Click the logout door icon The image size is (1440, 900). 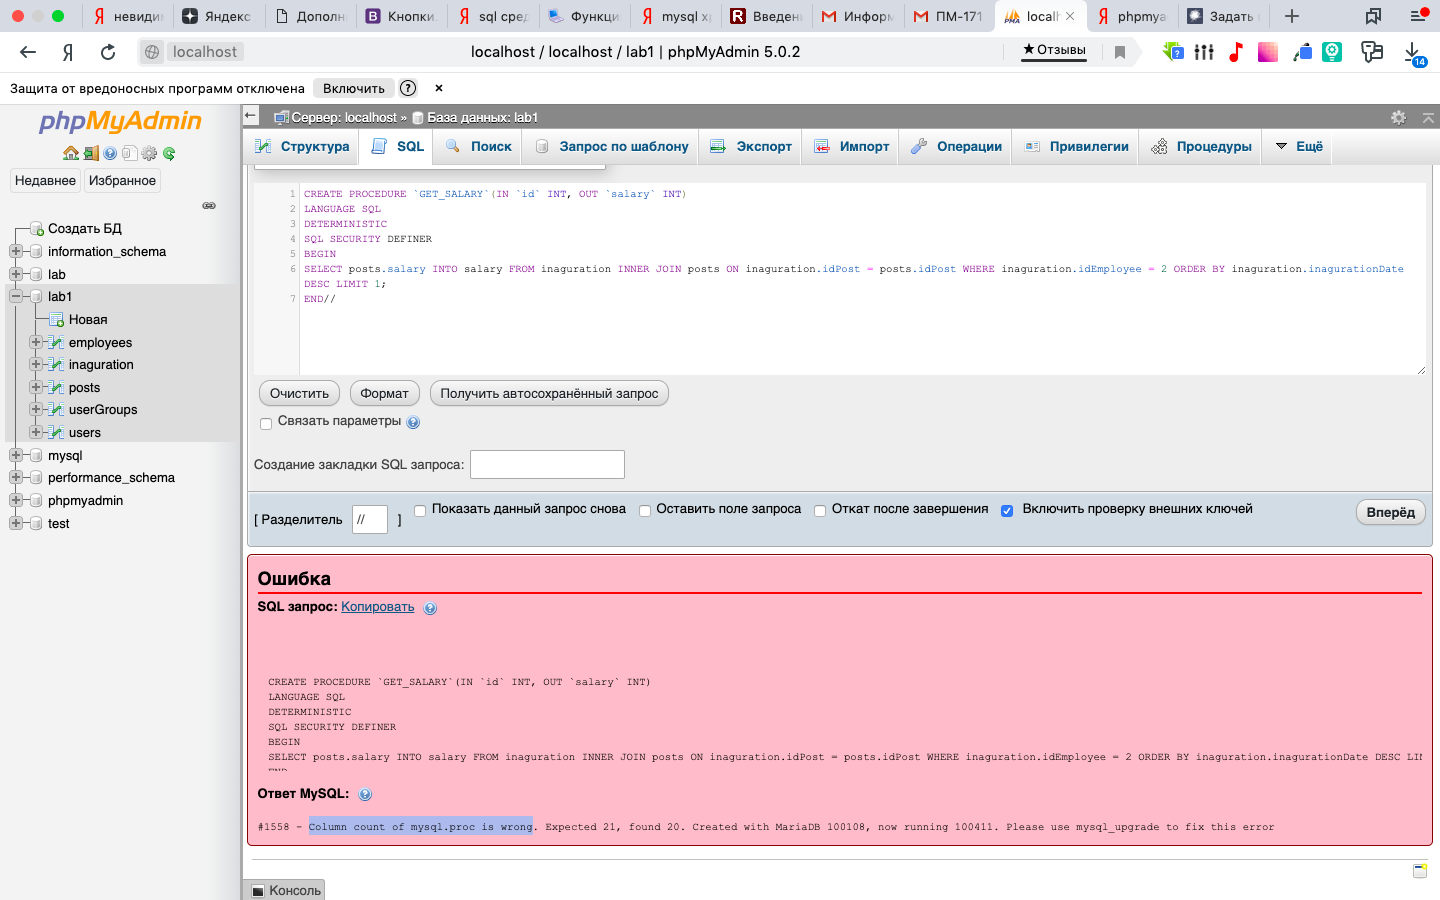91,153
